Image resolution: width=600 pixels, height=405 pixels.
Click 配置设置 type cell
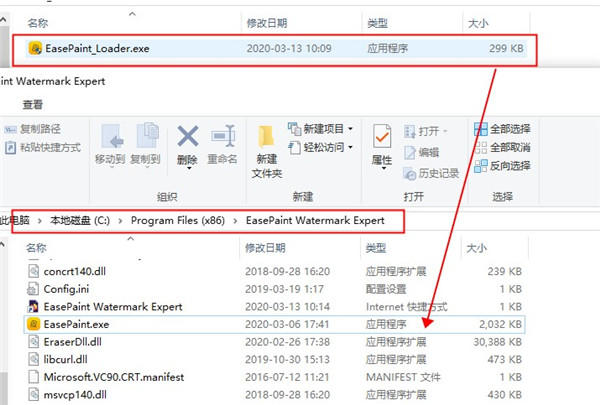point(386,289)
